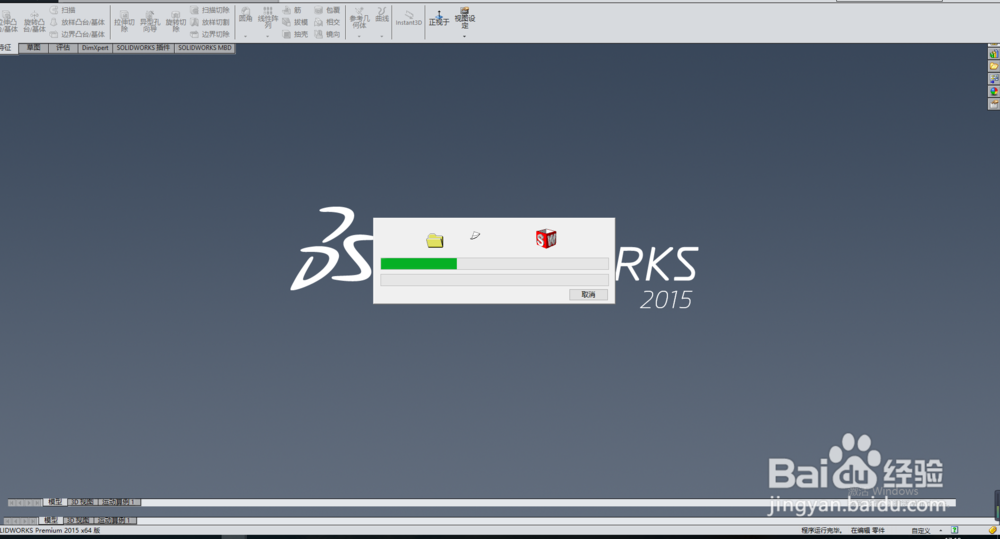The height and width of the screenshot is (539, 1000).
Task: Select the 边界切除 boundary cut tool
Action: point(210,34)
